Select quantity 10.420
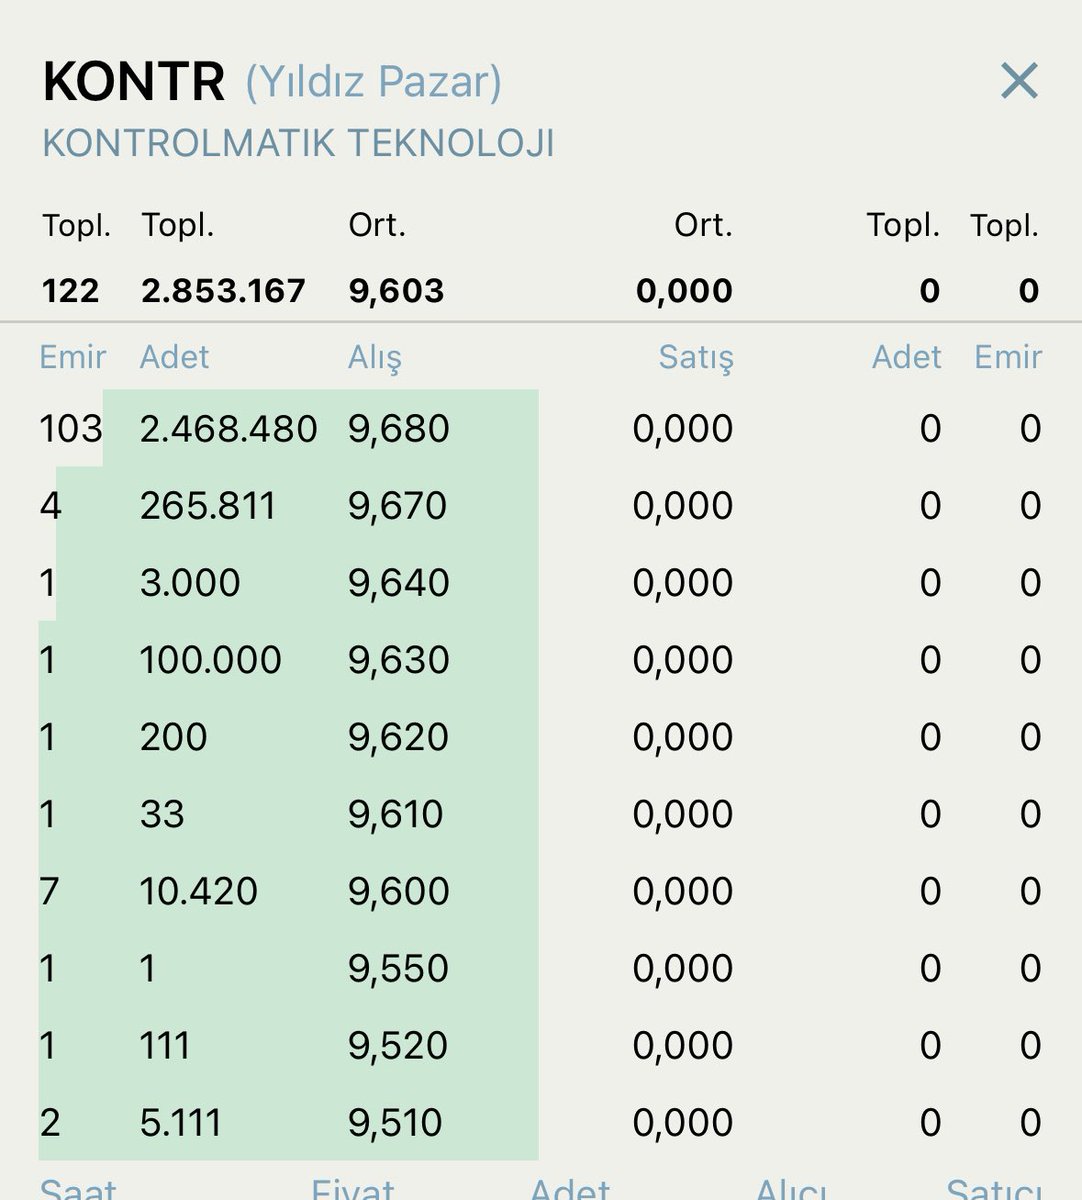Screen dimensions: 1082x1200 click(x=199, y=891)
